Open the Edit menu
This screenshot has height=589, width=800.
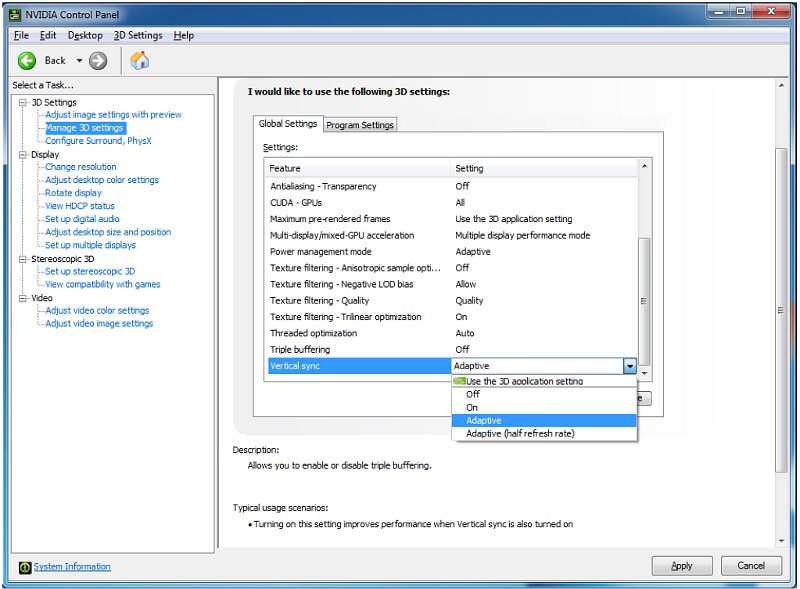click(48, 35)
